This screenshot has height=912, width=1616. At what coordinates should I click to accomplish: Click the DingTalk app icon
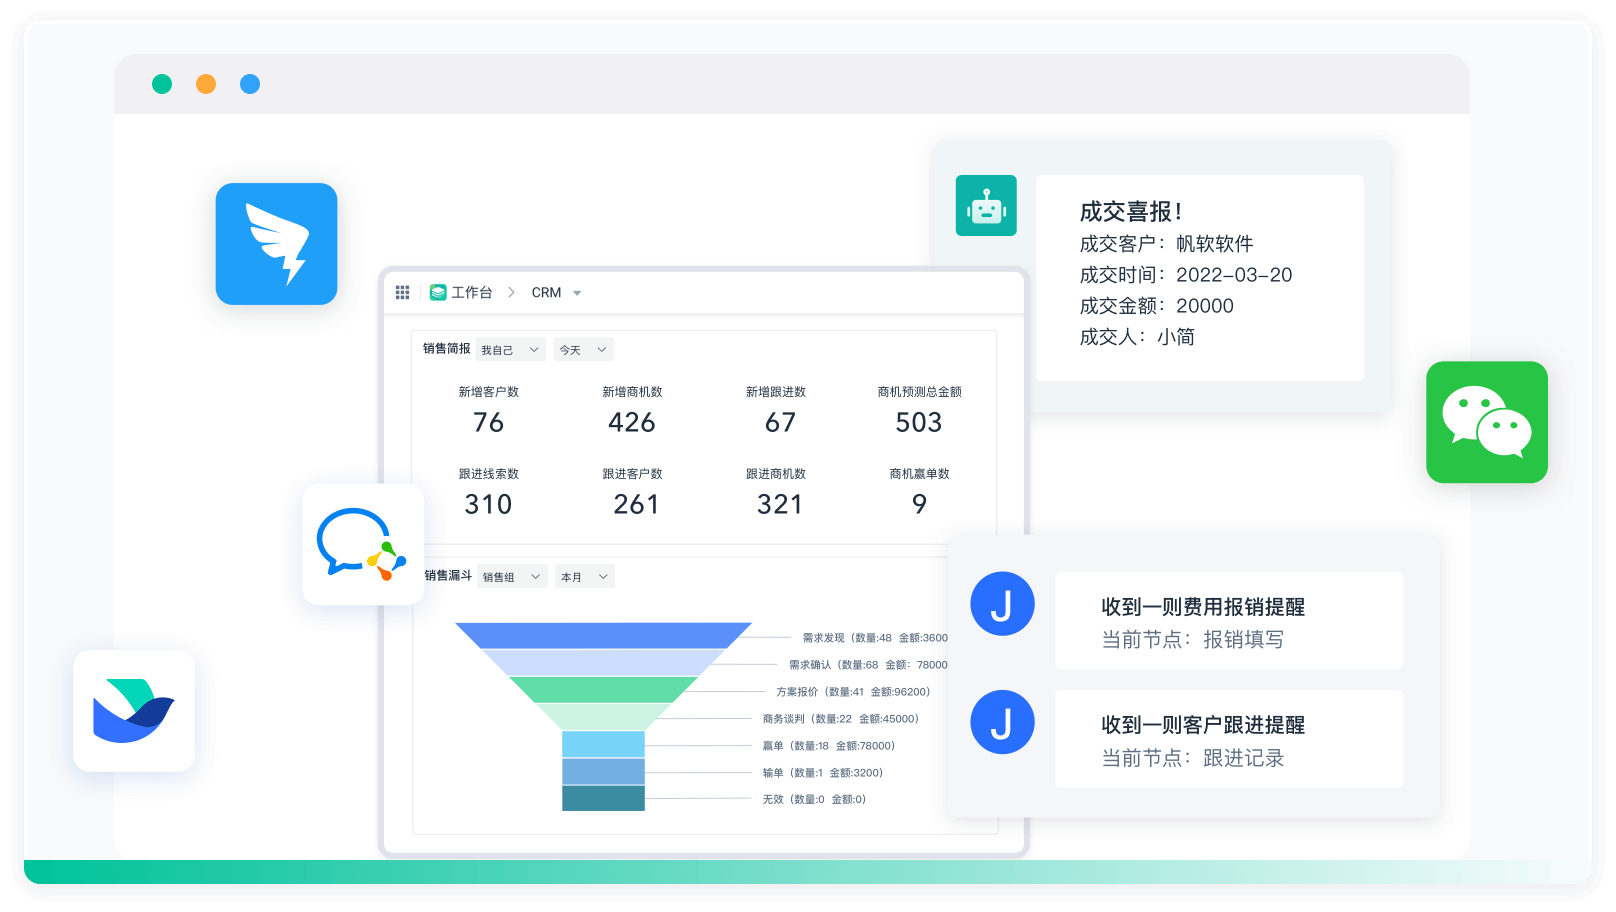pos(276,243)
